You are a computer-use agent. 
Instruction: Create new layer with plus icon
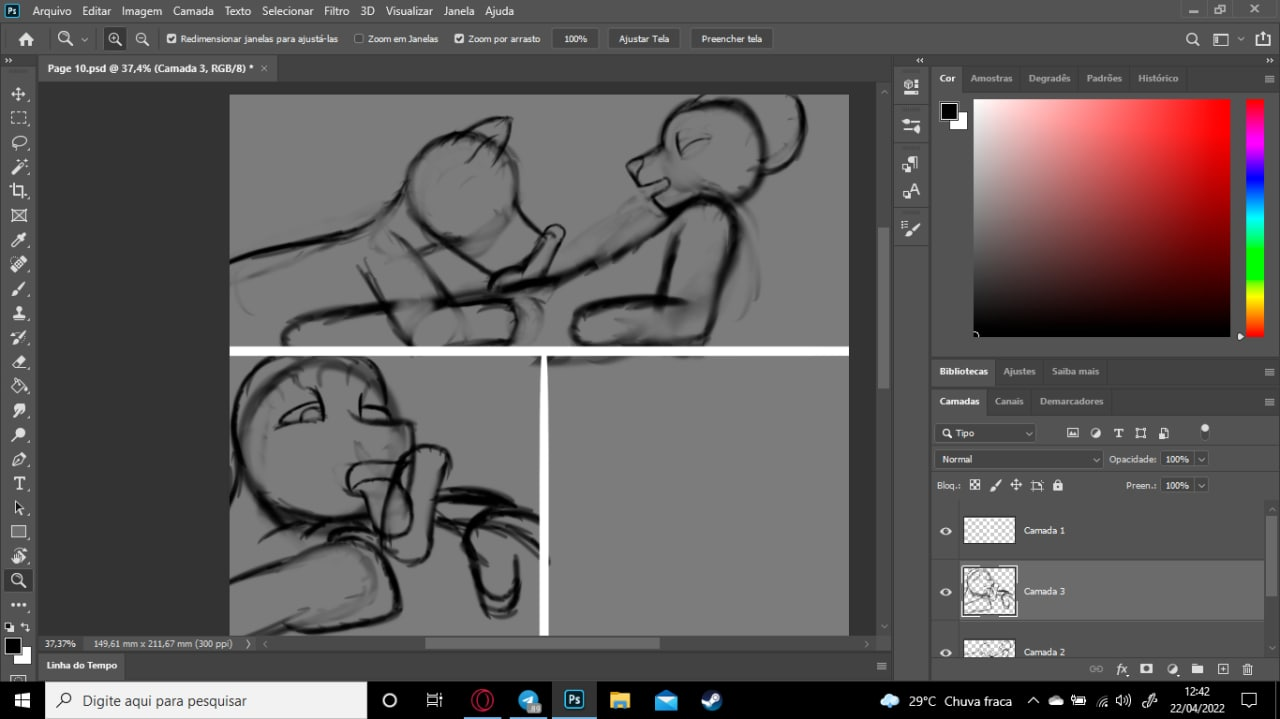tap(1222, 669)
